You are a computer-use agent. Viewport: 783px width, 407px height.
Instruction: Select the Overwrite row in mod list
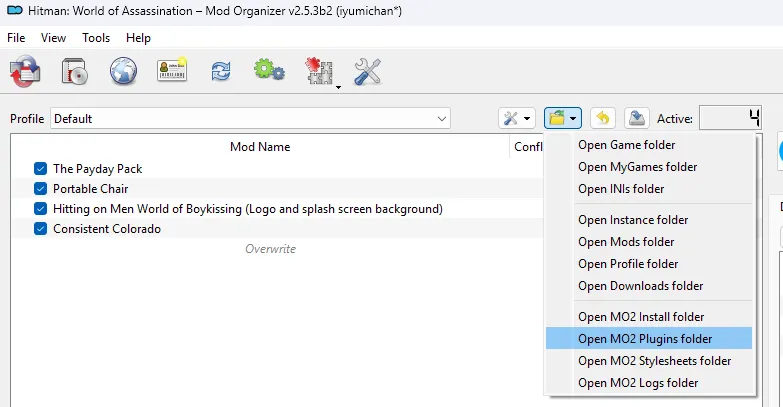tap(270, 249)
